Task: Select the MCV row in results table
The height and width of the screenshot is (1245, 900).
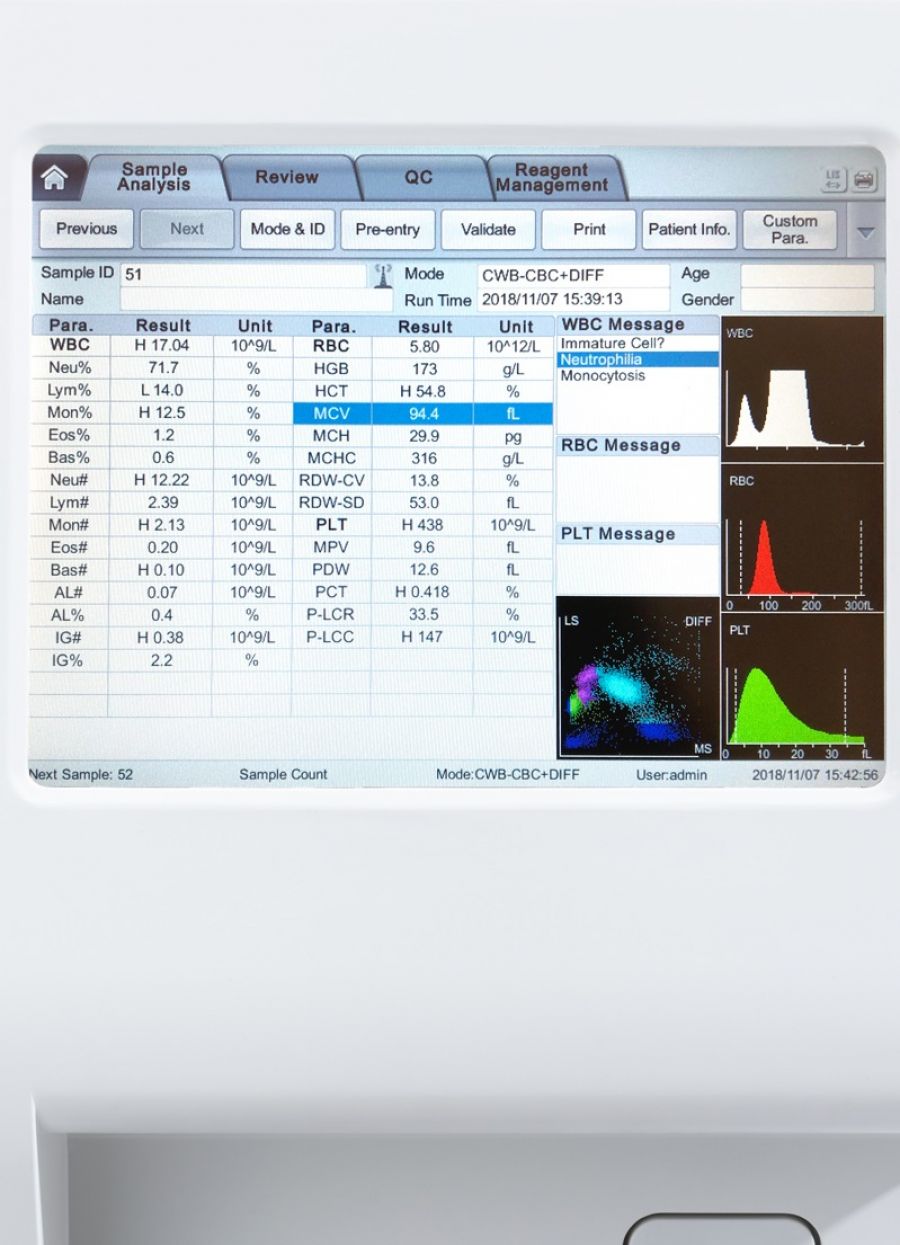Action: click(x=423, y=413)
